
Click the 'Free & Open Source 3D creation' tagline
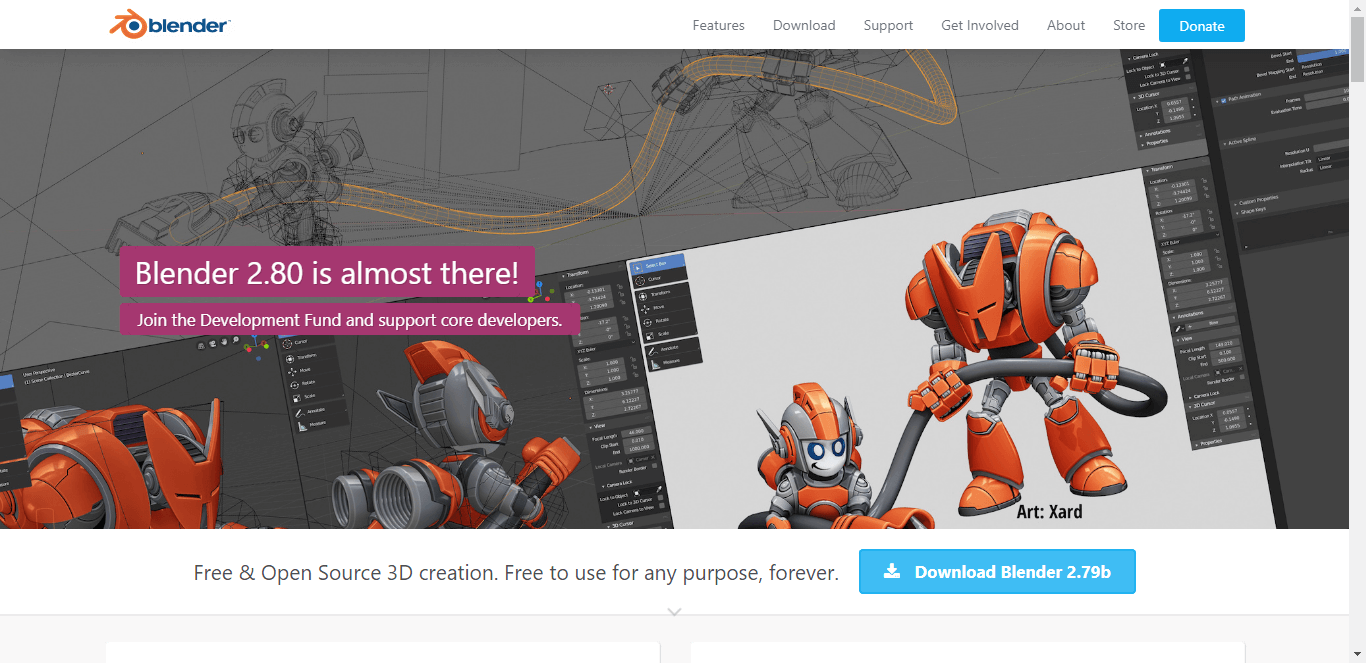[516, 573]
